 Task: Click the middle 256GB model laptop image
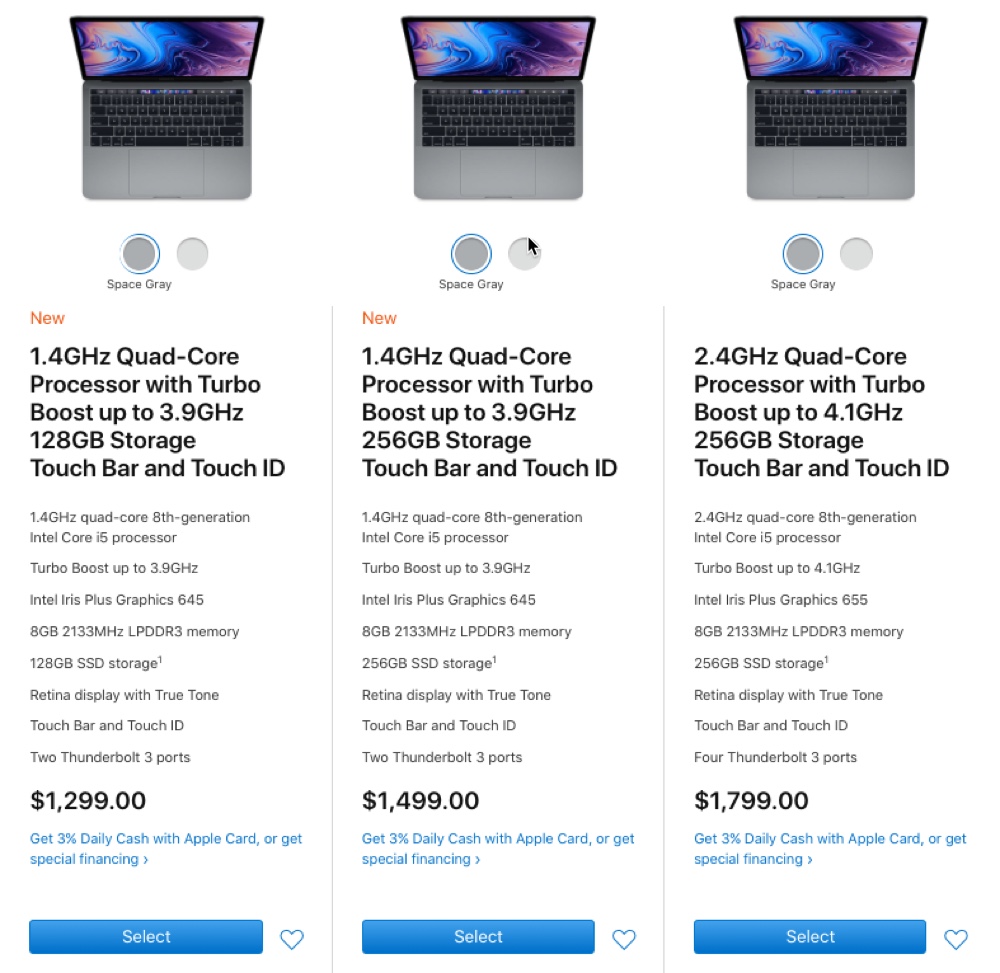pyautogui.click(x=498, y=108)
